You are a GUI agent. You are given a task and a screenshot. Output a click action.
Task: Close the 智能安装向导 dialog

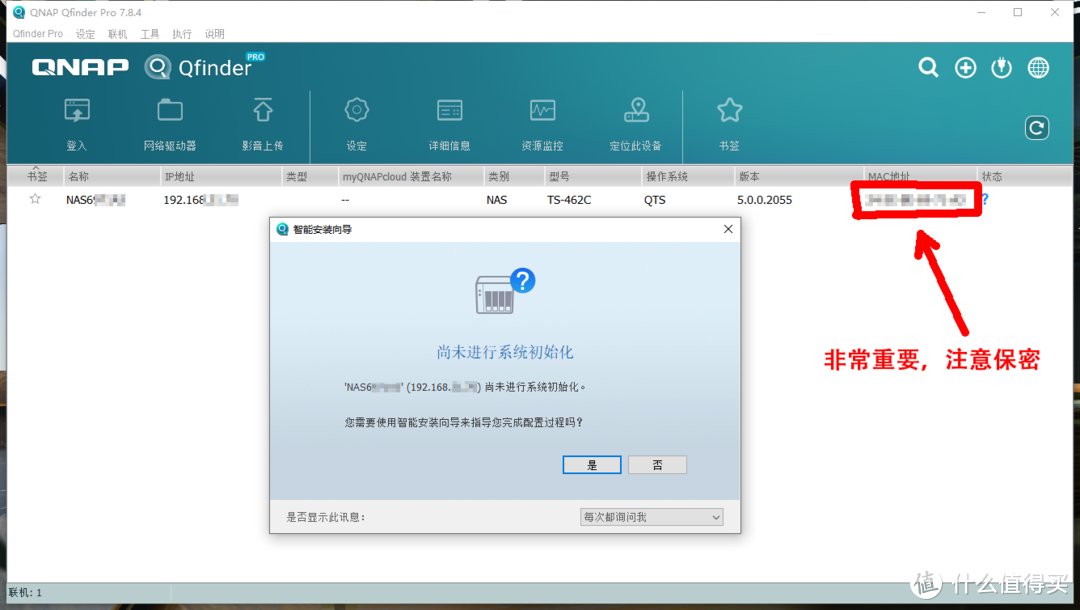tap(728, 229)
